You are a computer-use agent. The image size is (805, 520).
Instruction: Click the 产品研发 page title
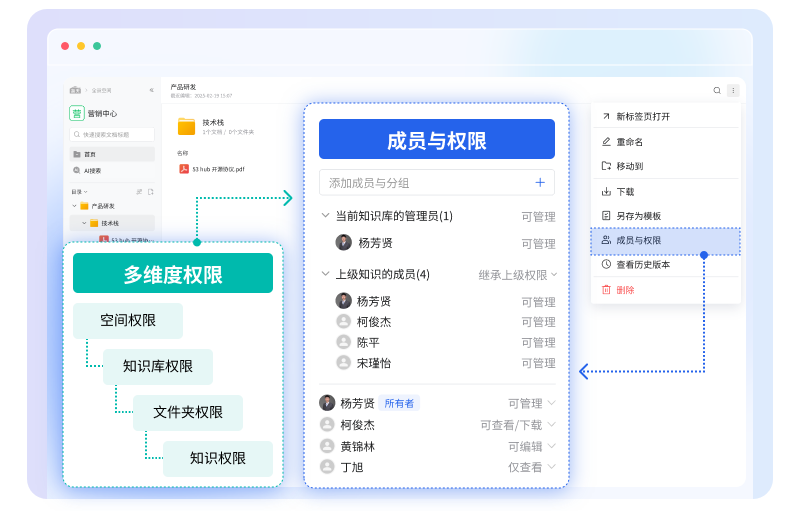pos(183,87)
